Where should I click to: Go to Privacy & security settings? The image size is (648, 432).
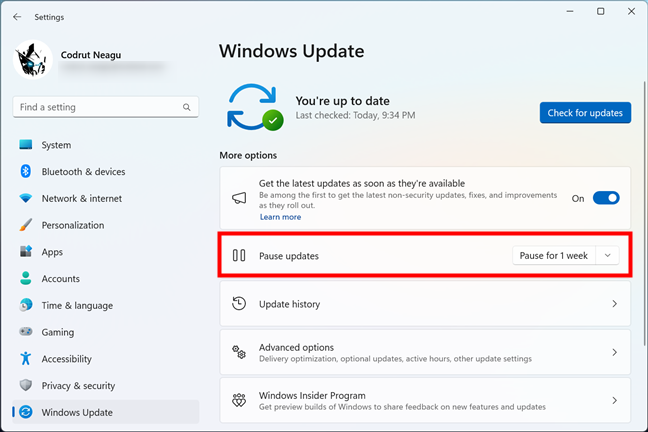105,386
